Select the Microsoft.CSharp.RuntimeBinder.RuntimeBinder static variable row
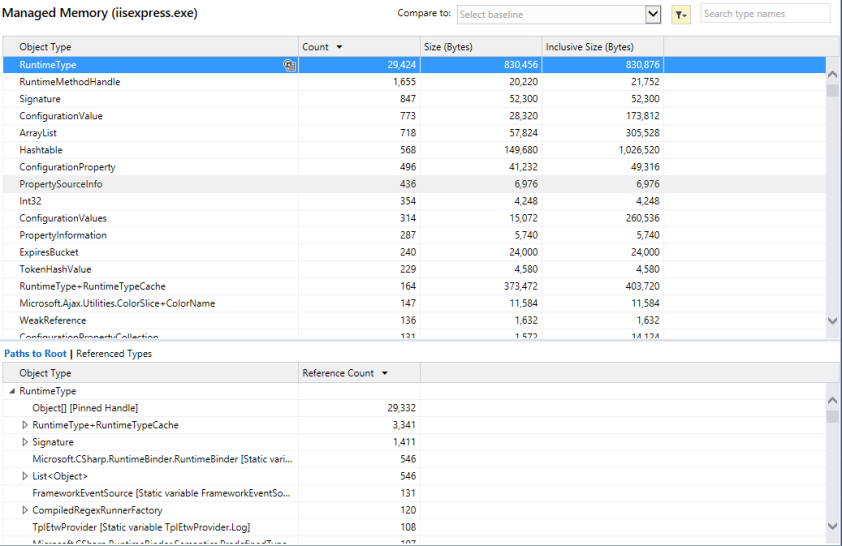 pyautogui.click(x=414, y=459)
